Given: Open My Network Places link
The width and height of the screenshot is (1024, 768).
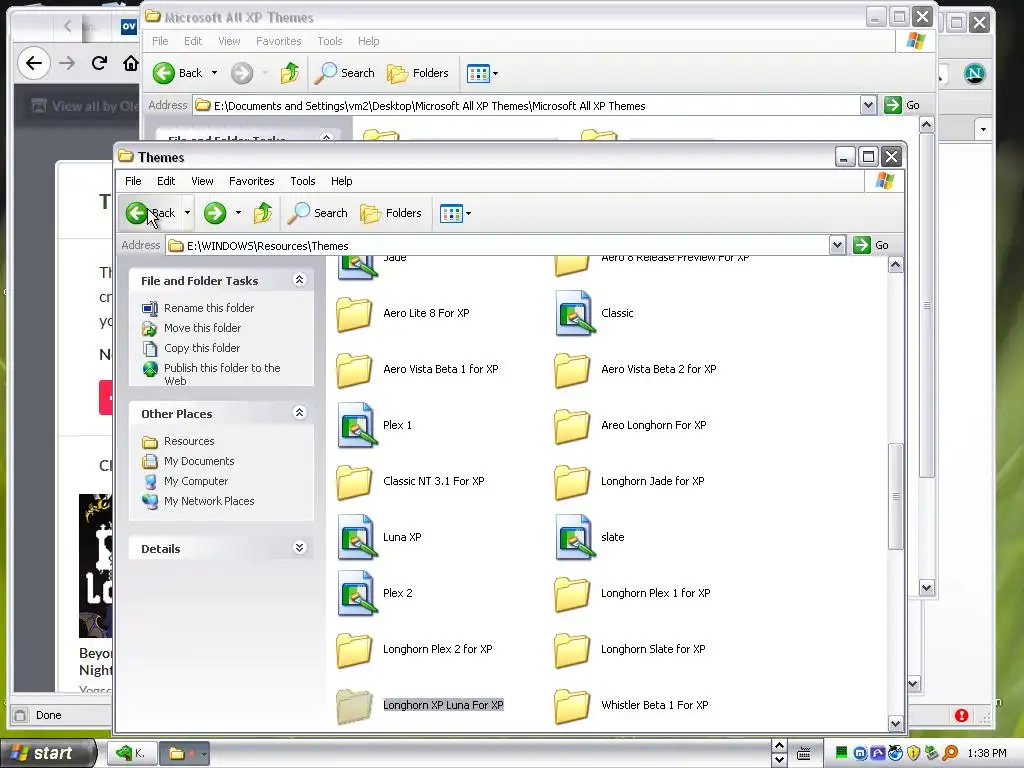Looking at the screenshot, I should click(199, 501).
